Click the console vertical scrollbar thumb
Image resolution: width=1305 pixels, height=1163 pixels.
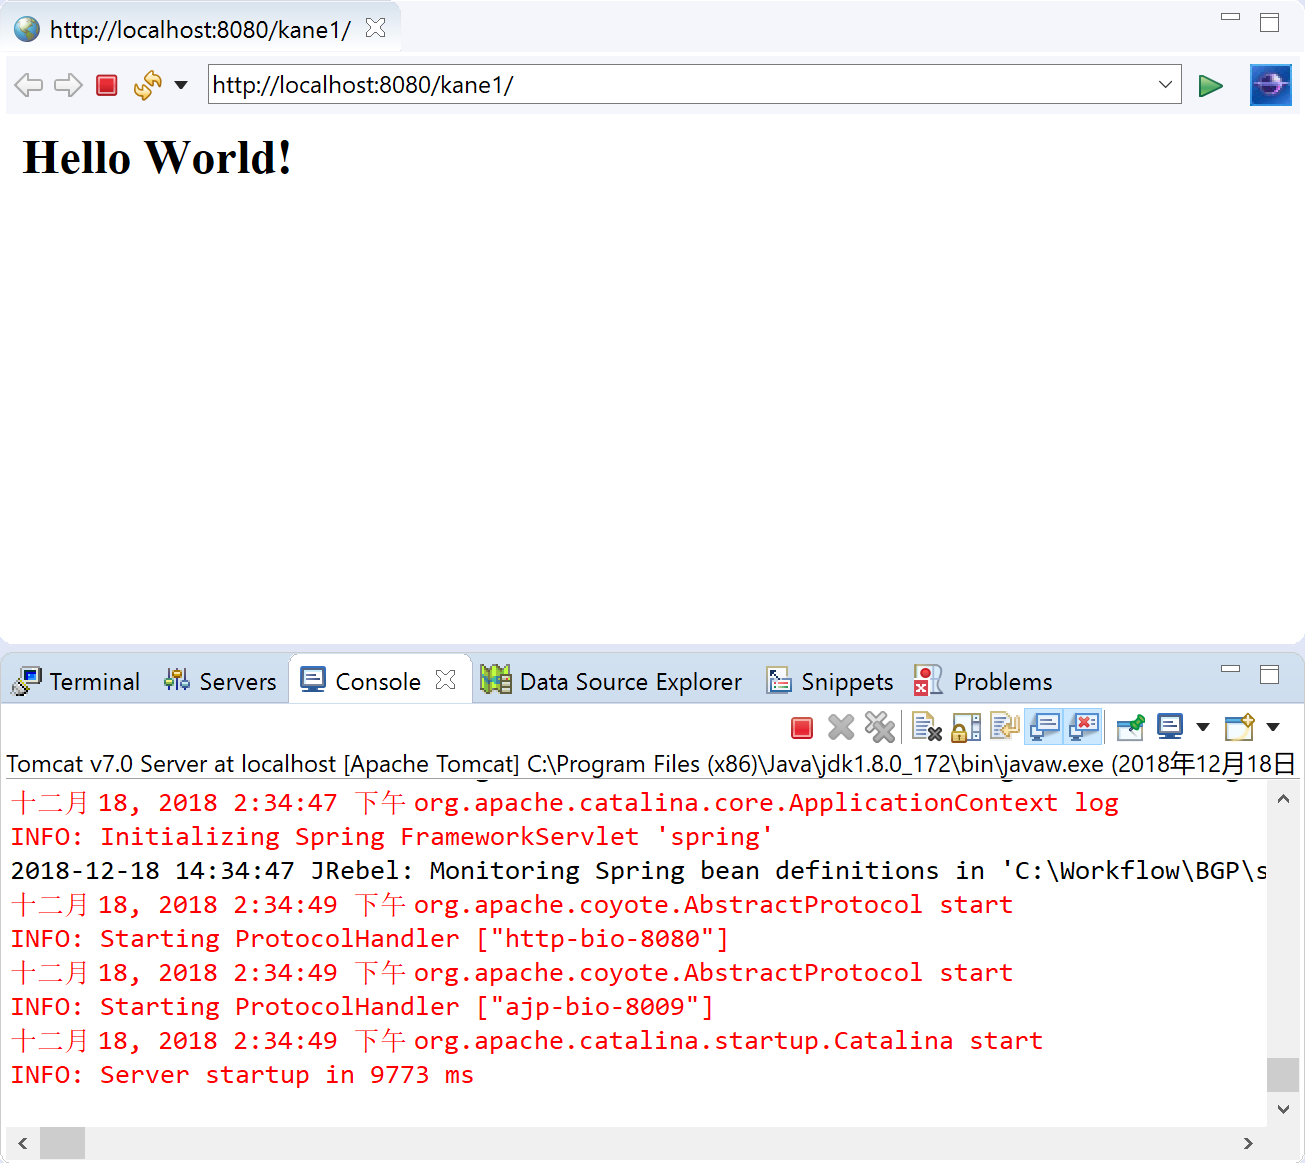[x=1283, y=1074]
